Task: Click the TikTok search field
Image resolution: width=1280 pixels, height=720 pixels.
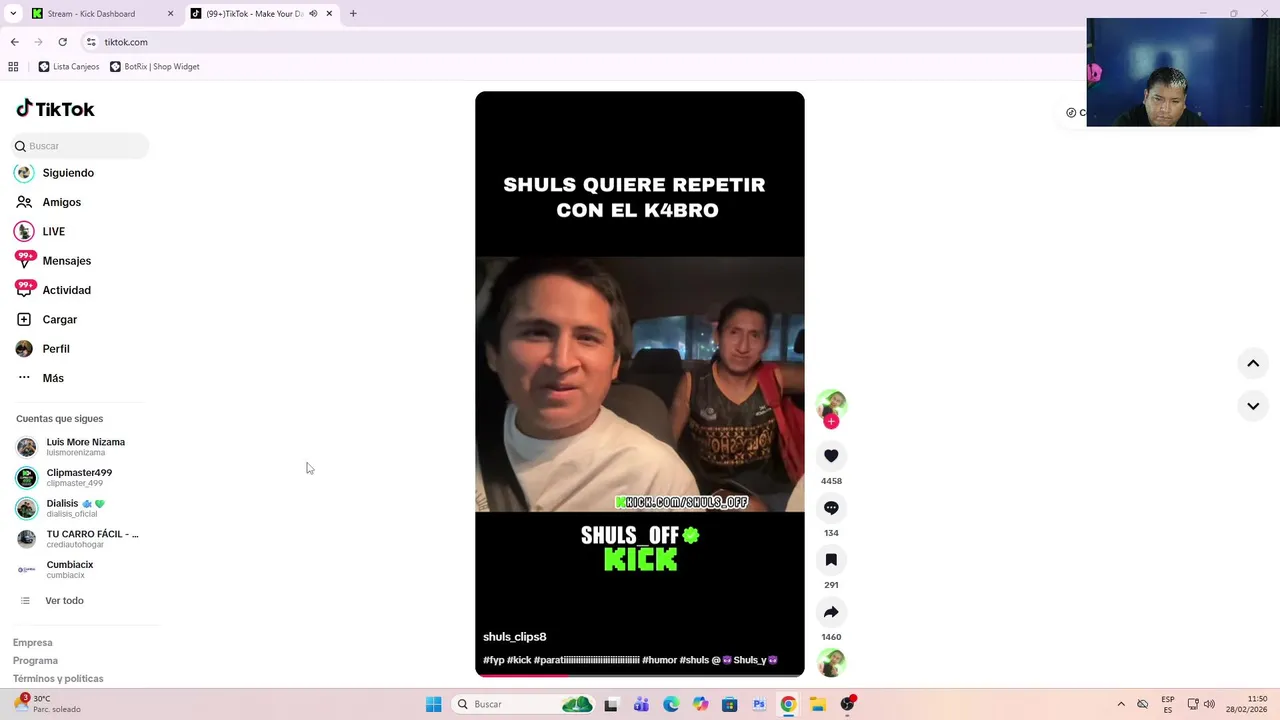Action: 80,146
